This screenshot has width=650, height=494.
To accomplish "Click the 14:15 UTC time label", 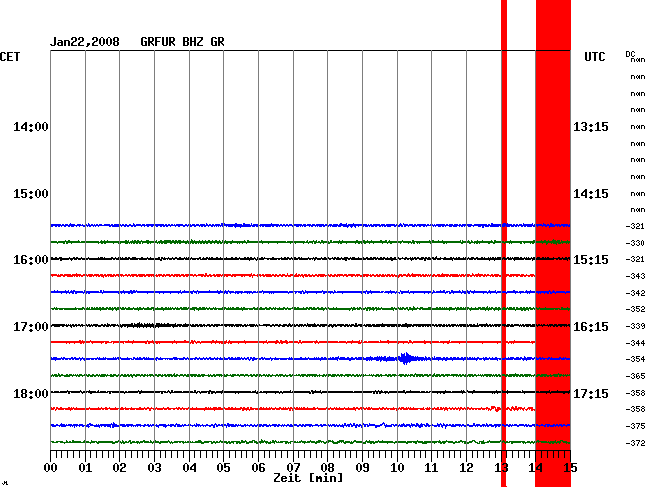I will (x=591, y=194).
